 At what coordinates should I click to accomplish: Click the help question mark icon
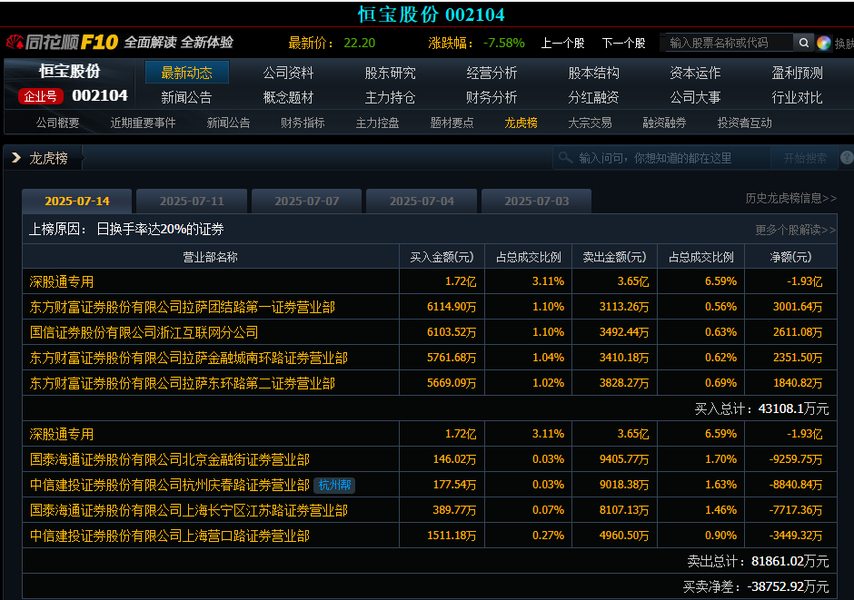[x=847, y=158]
